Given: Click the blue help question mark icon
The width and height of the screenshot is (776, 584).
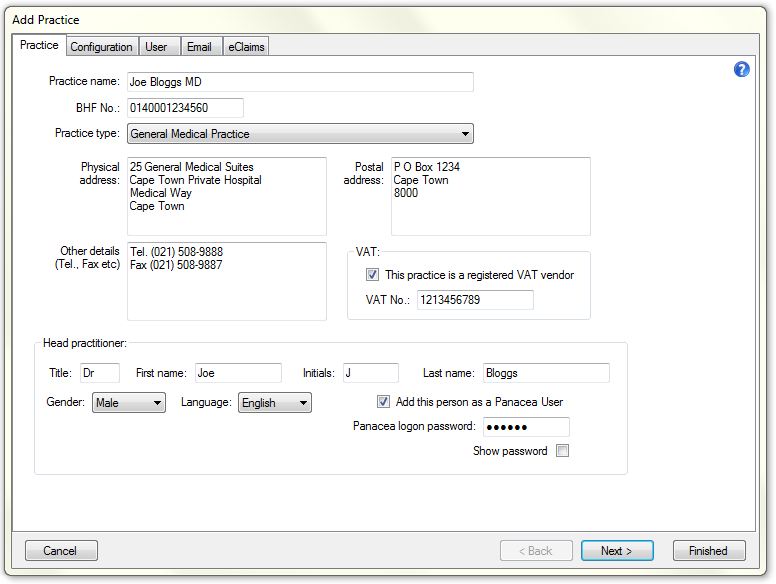Looking at the screenshot, I should (x=741, y=69).
